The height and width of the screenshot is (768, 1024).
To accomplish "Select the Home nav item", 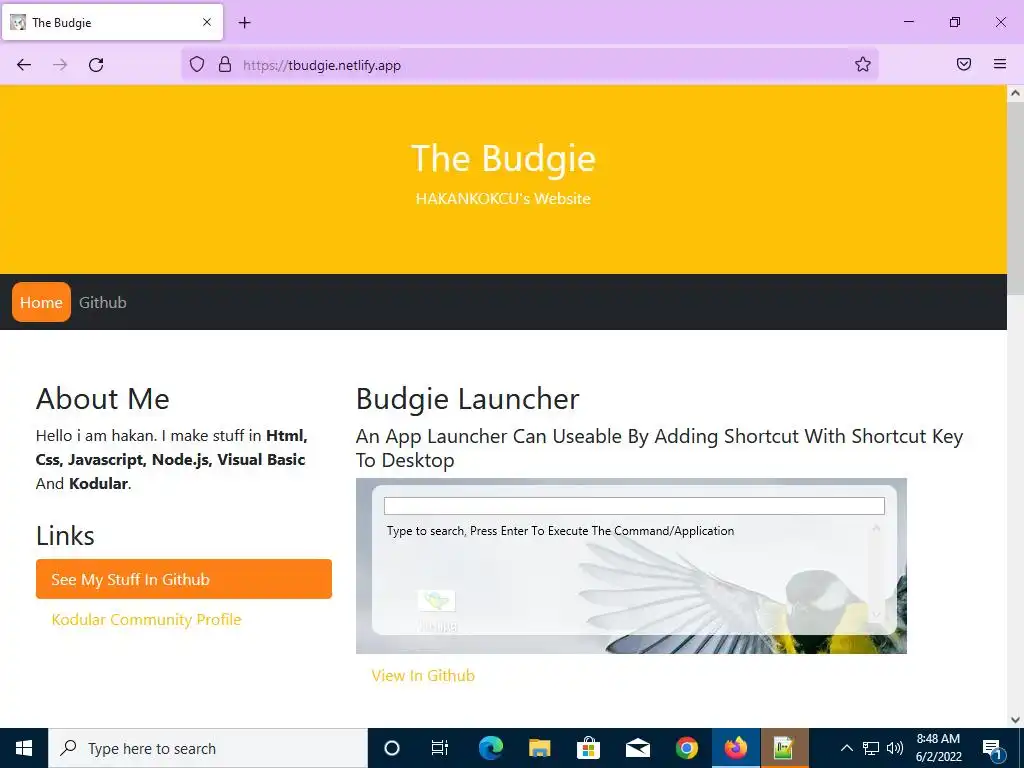I will 41,302.
